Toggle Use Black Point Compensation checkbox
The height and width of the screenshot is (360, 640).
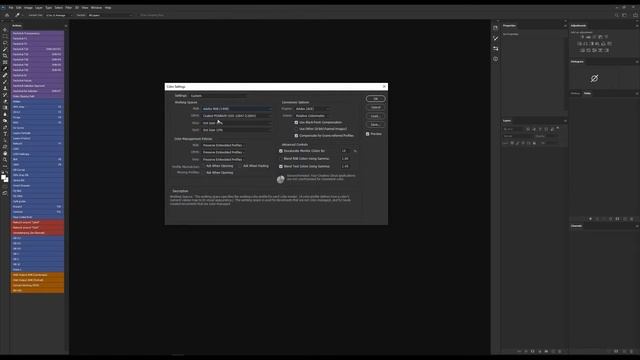pos(296,122)
